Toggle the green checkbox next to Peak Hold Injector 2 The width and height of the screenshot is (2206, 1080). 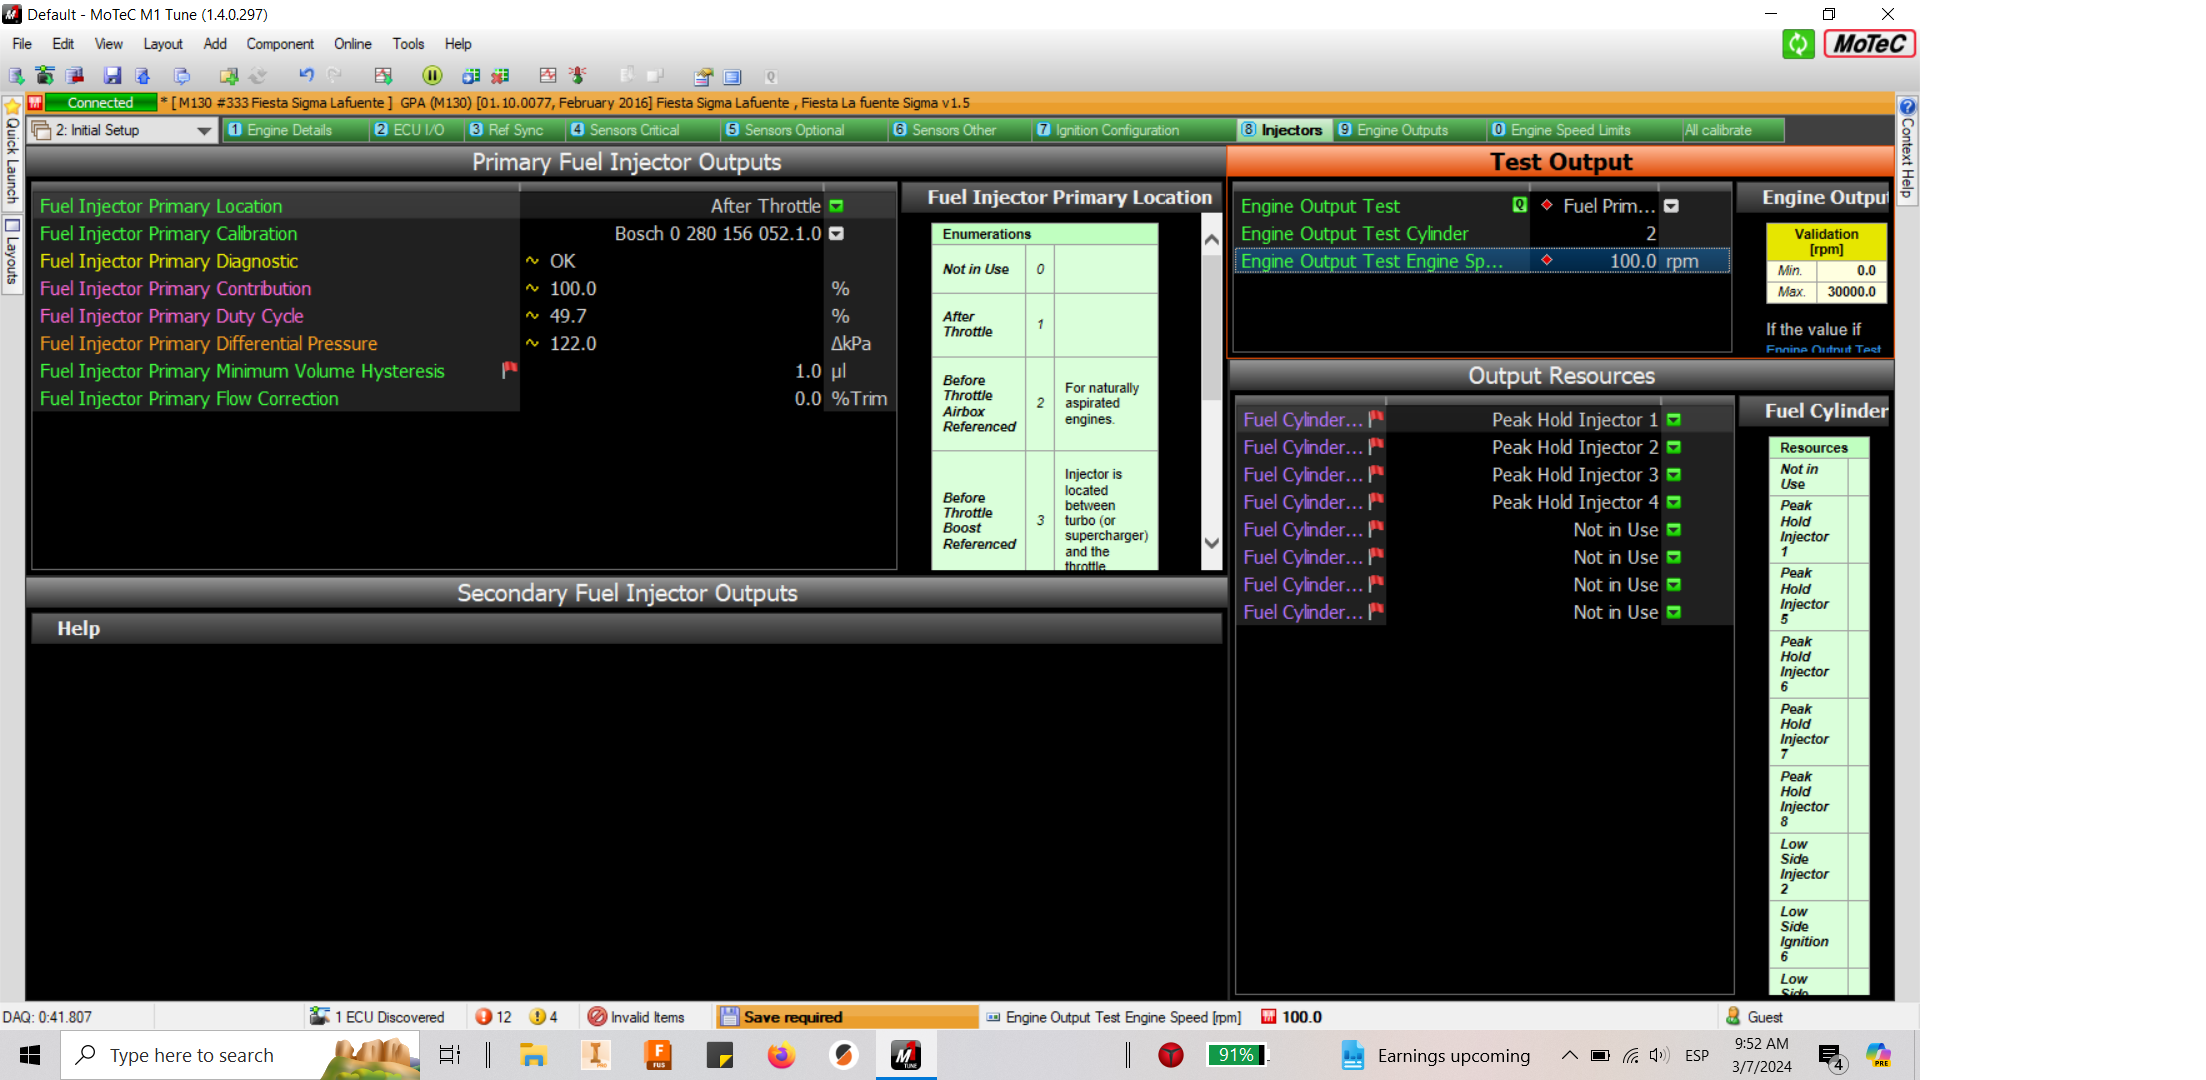[1676, 447]
